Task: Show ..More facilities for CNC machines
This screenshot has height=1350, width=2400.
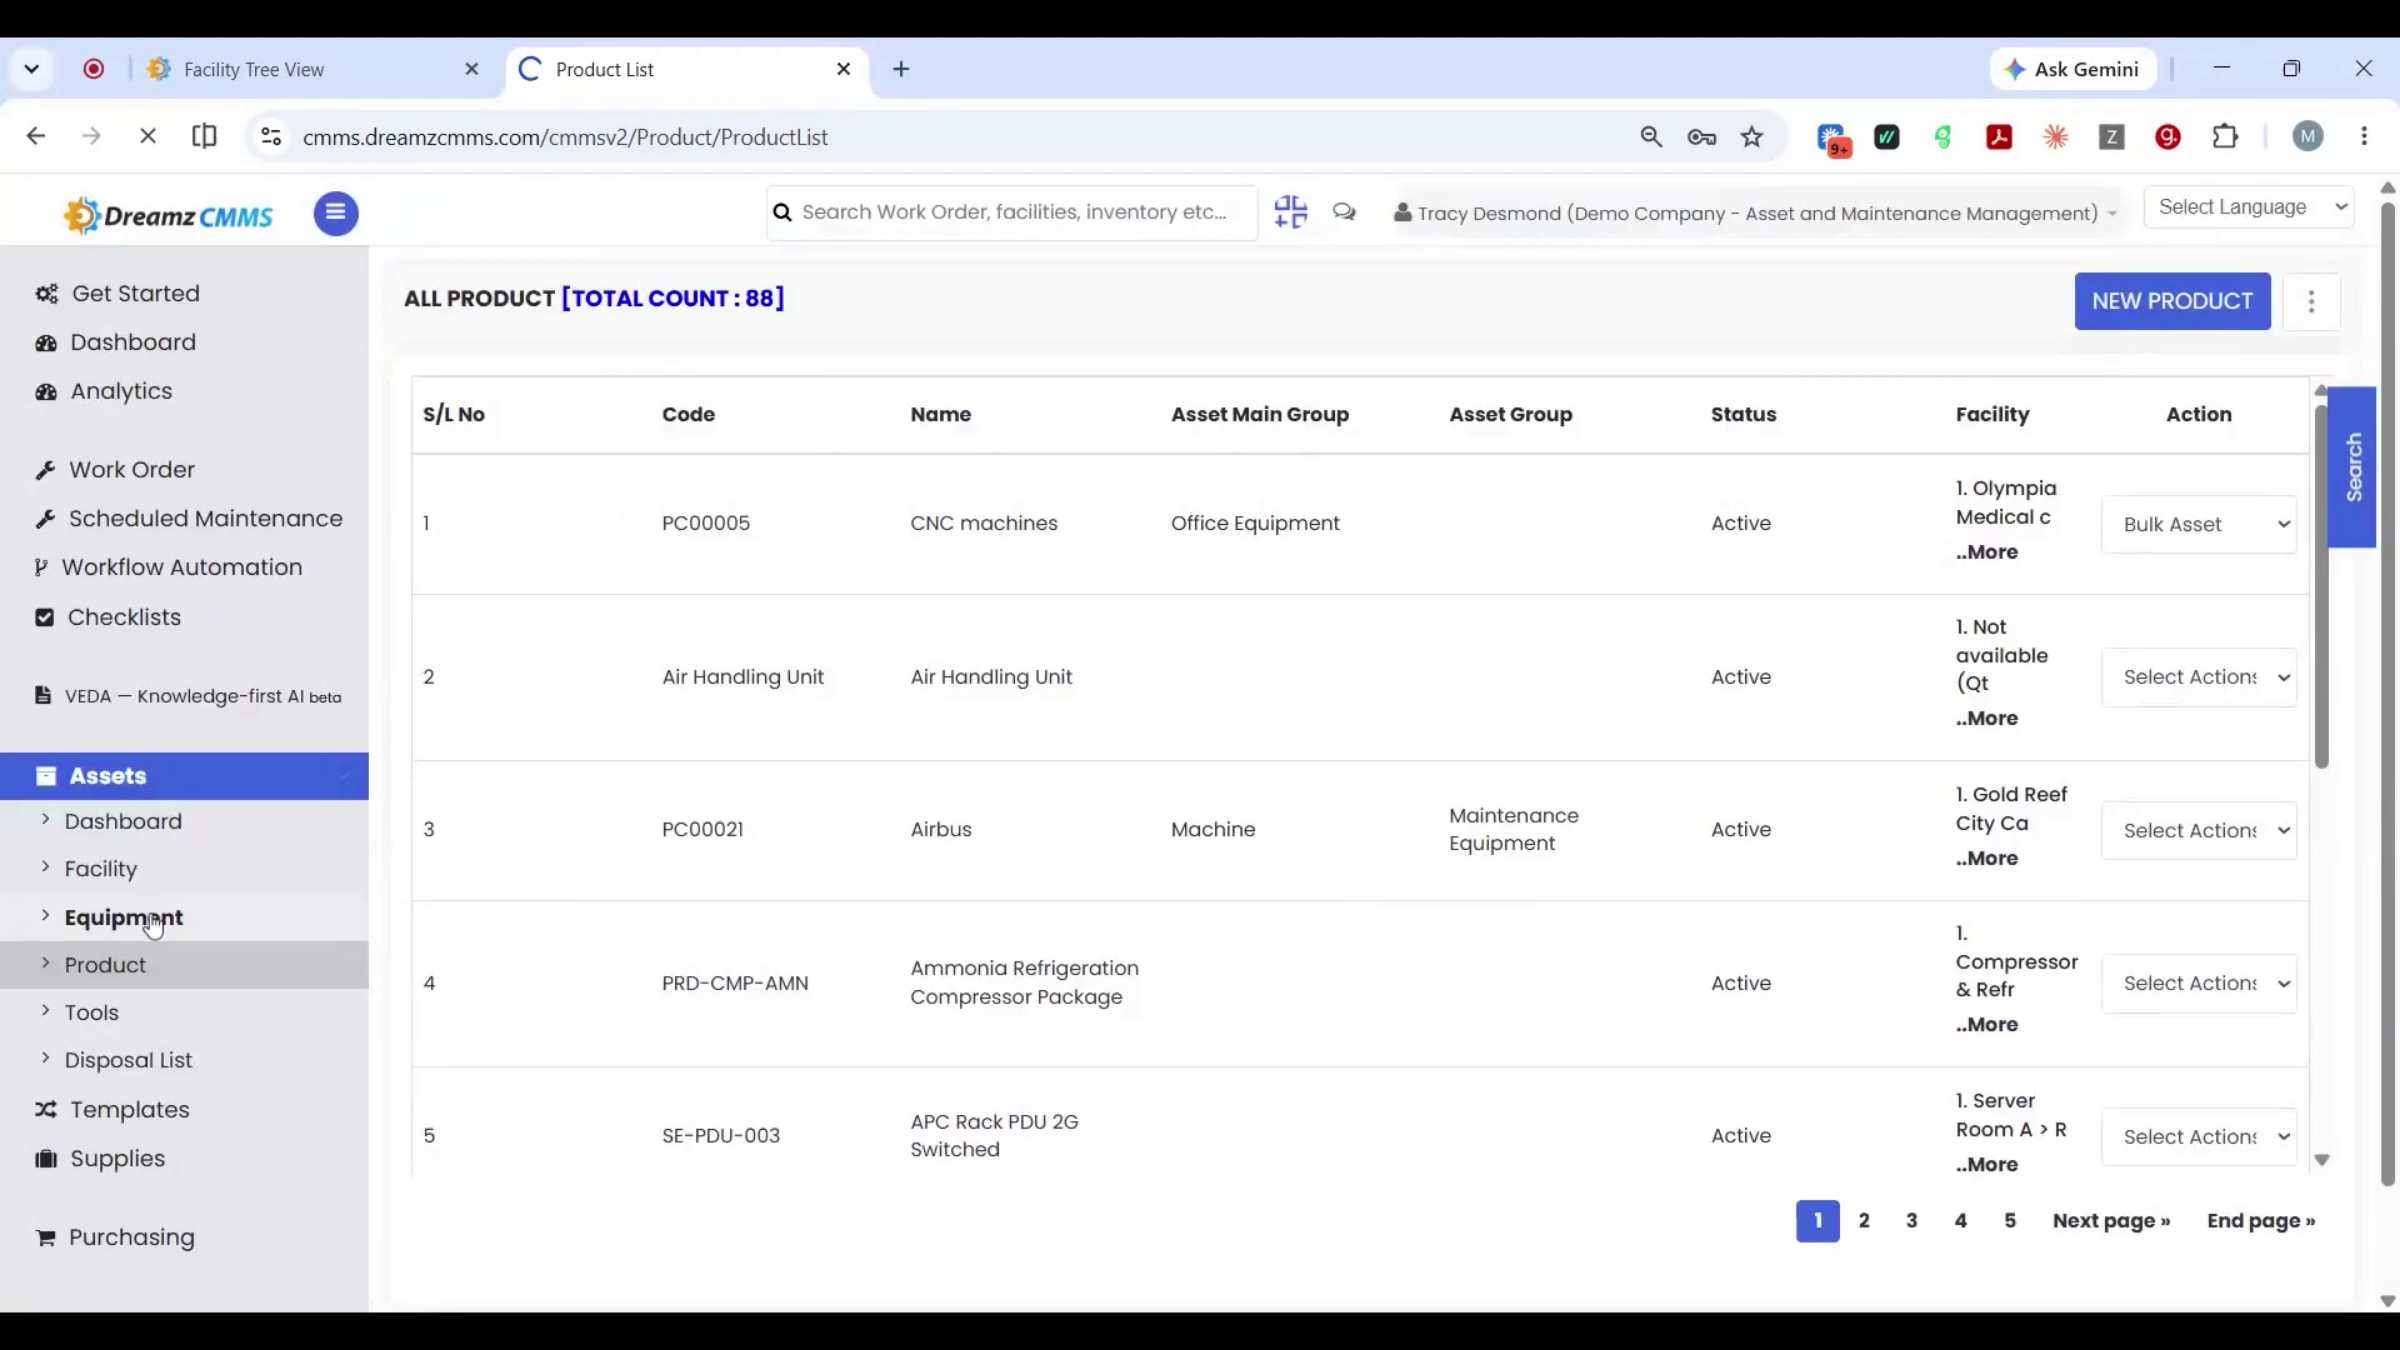Action: [x=1987, y=552]
